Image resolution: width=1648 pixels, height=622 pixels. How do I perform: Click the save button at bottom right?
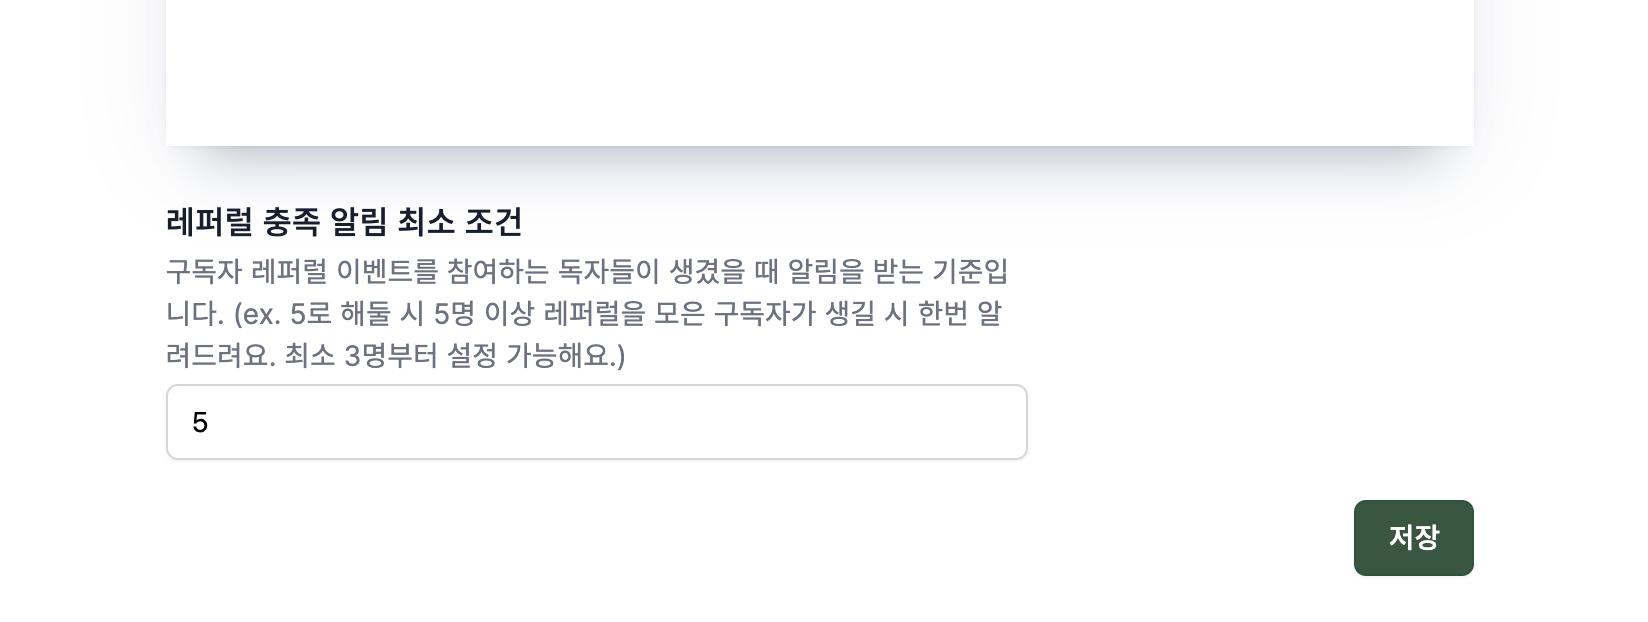[x=1413, y=537]
